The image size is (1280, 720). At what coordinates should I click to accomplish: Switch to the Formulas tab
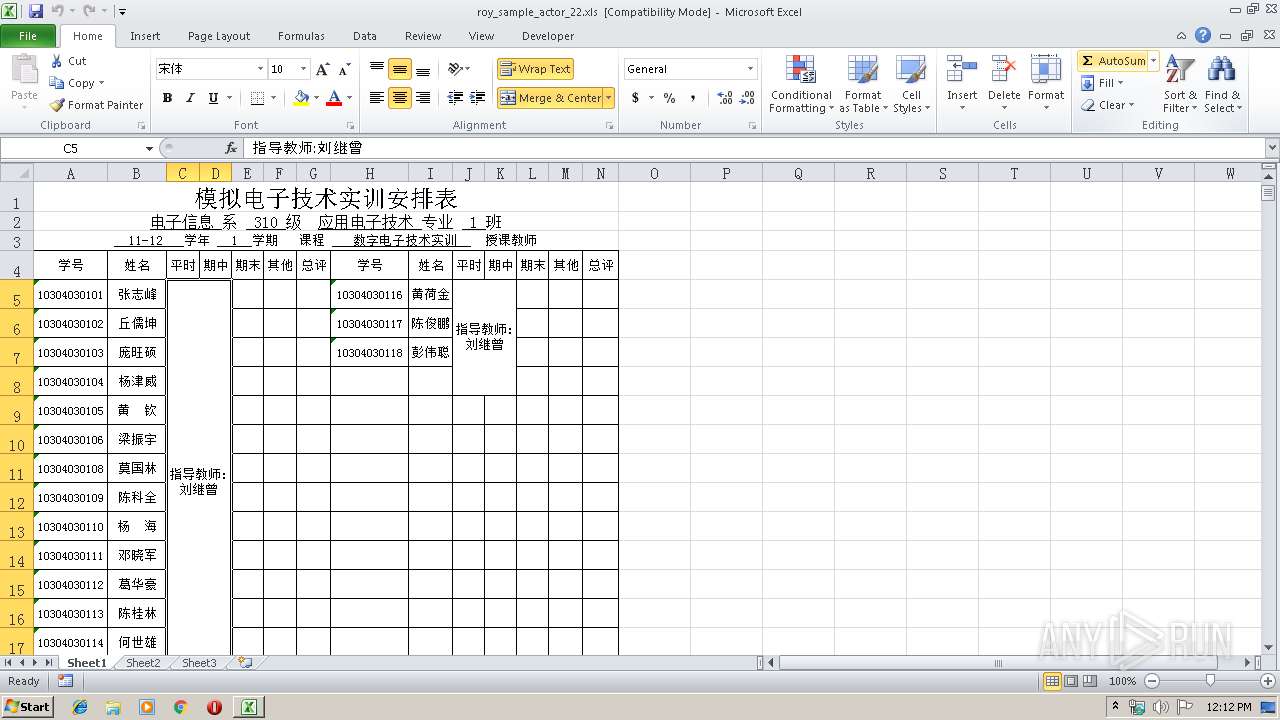click(301, 36)
